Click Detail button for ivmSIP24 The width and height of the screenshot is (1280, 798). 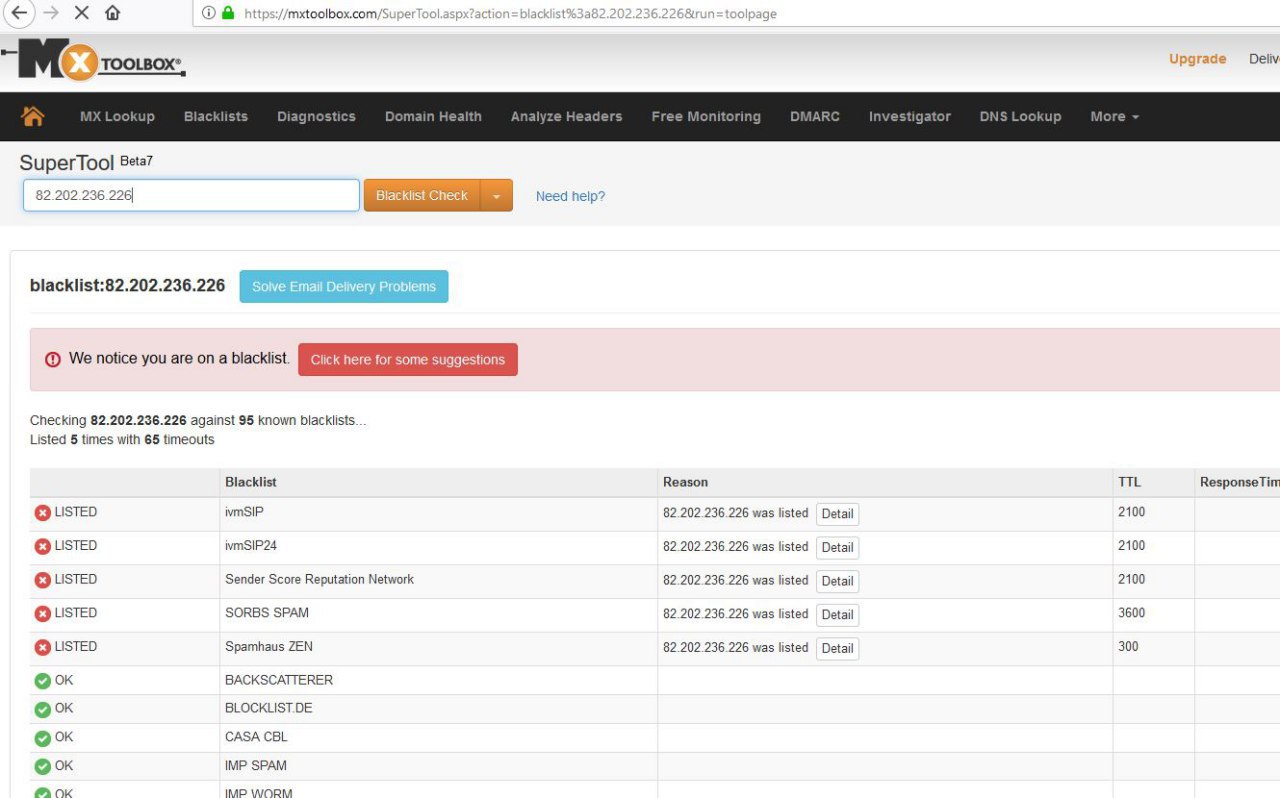click(837, 547)
